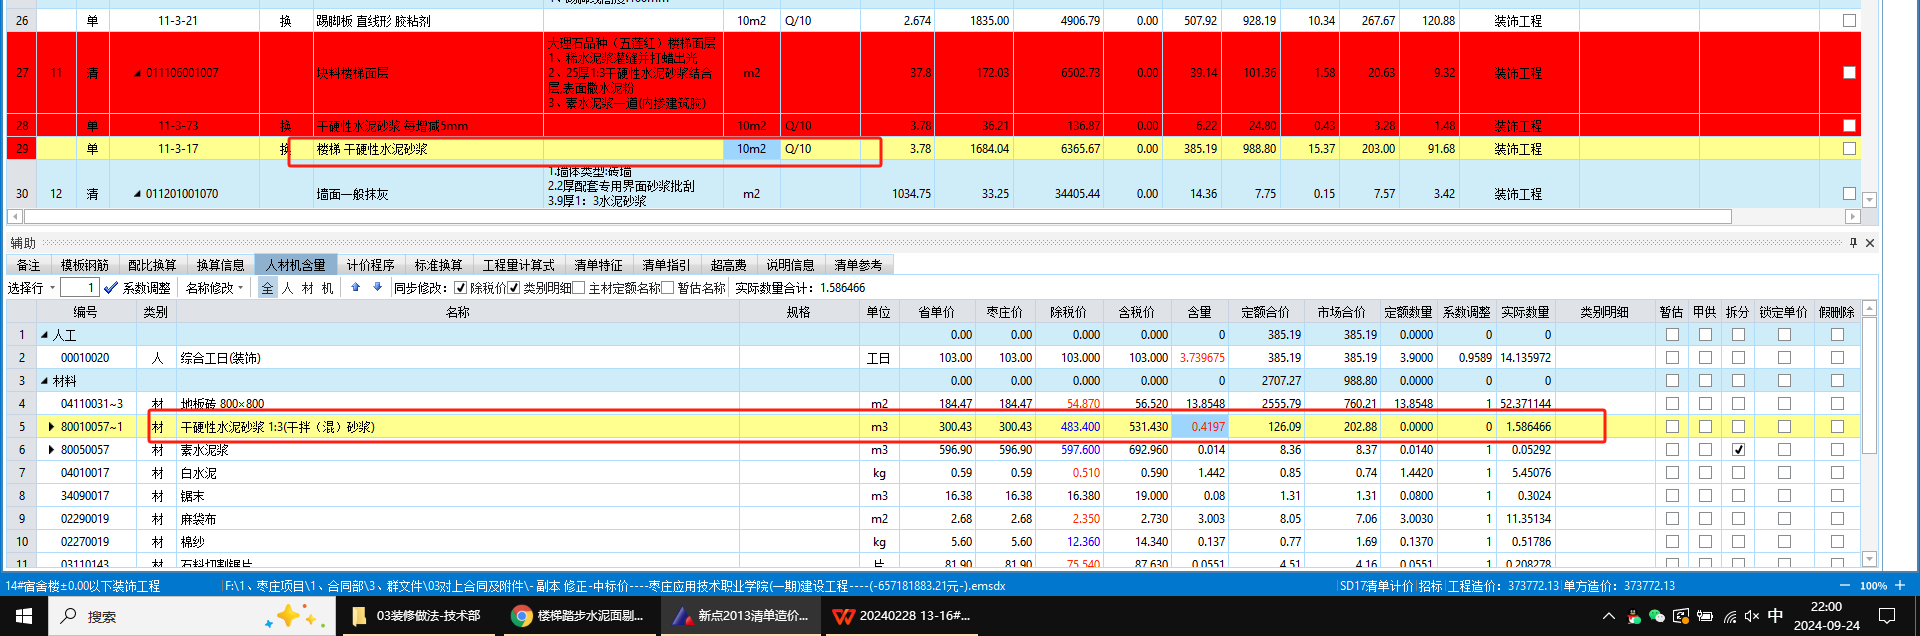
Task: Zoom out with status bar minus
Action: (1845, 586)
